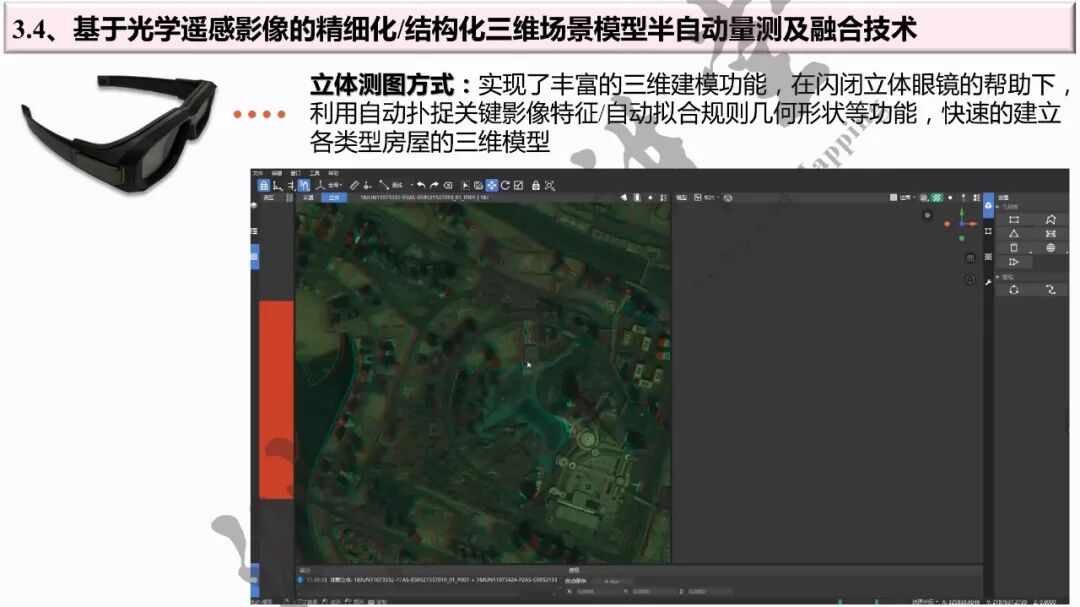
Task: Click the left-arrow icon in image view header
Action: click(624, 198)
